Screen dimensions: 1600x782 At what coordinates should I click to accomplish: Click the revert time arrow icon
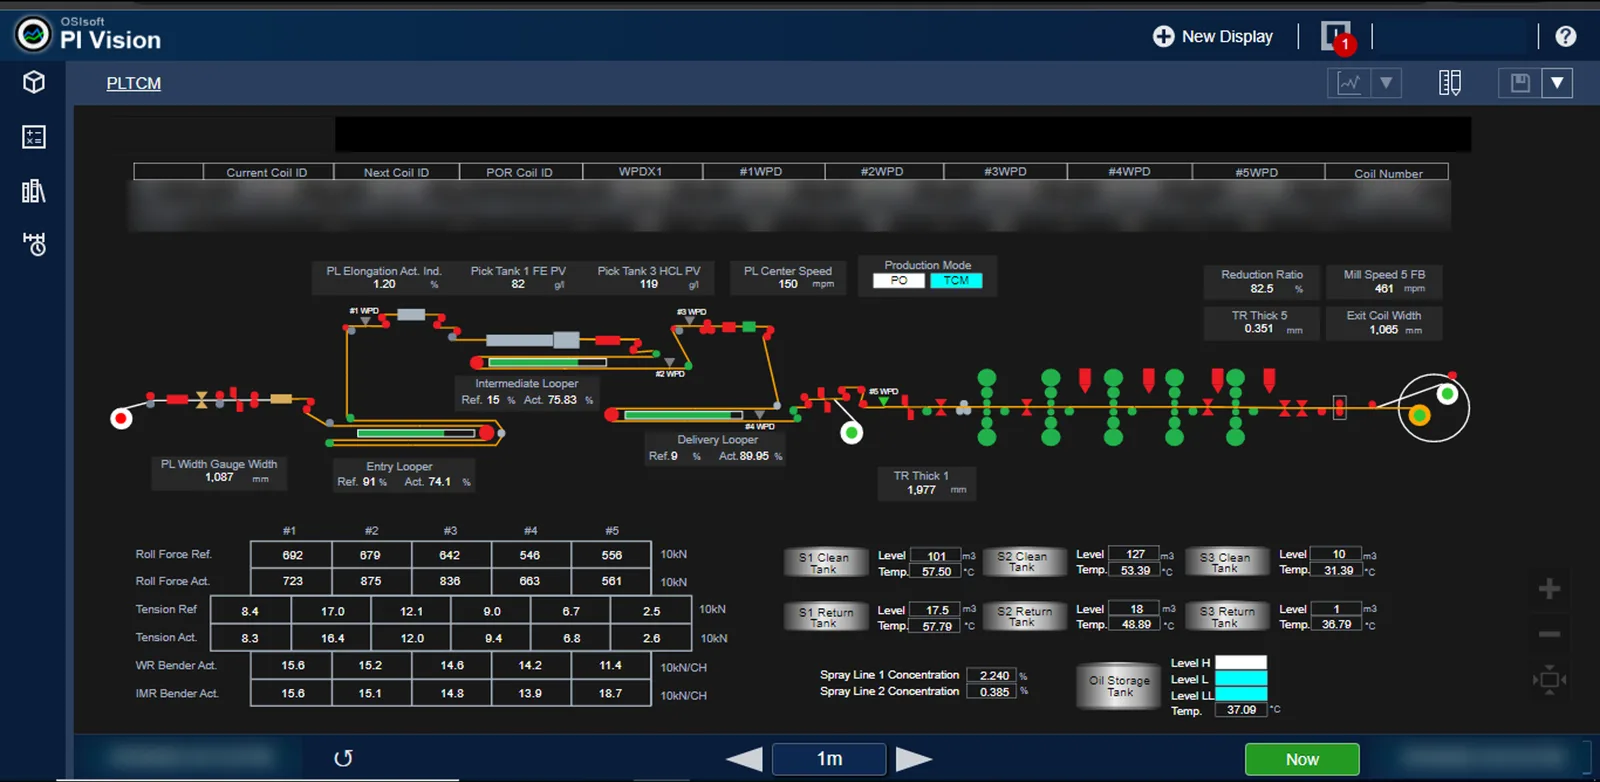pos(343,758)
